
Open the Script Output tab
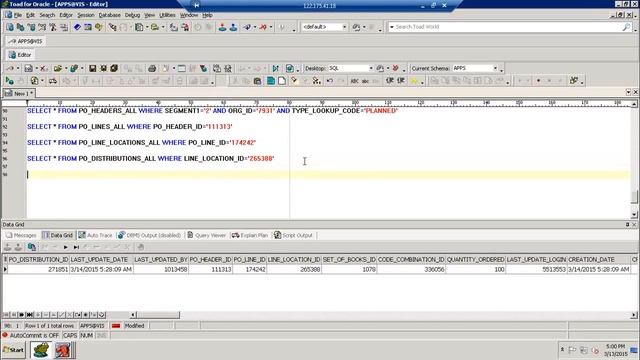point(293,236)
